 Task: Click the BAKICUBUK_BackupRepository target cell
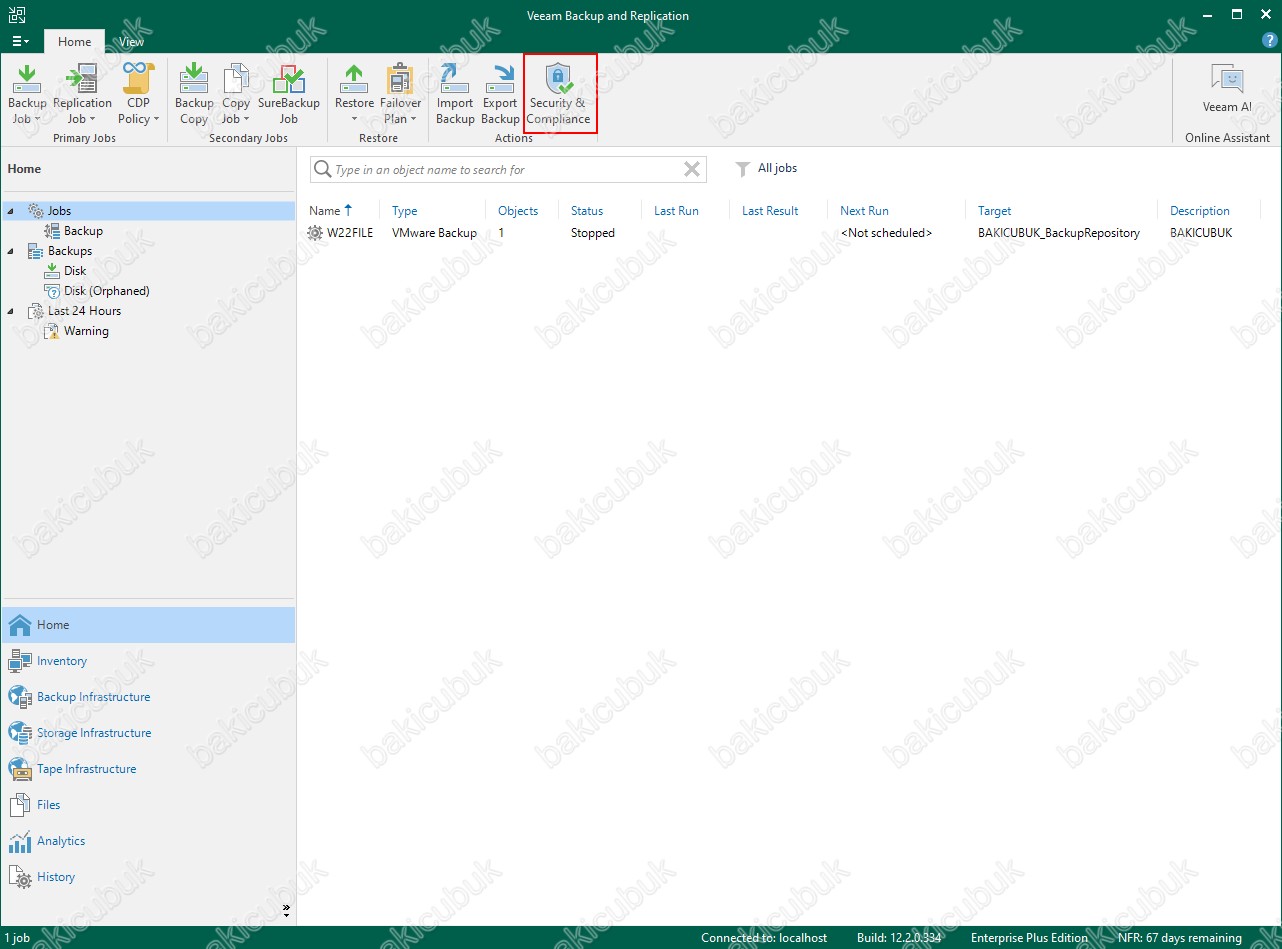pos(1059,233)
